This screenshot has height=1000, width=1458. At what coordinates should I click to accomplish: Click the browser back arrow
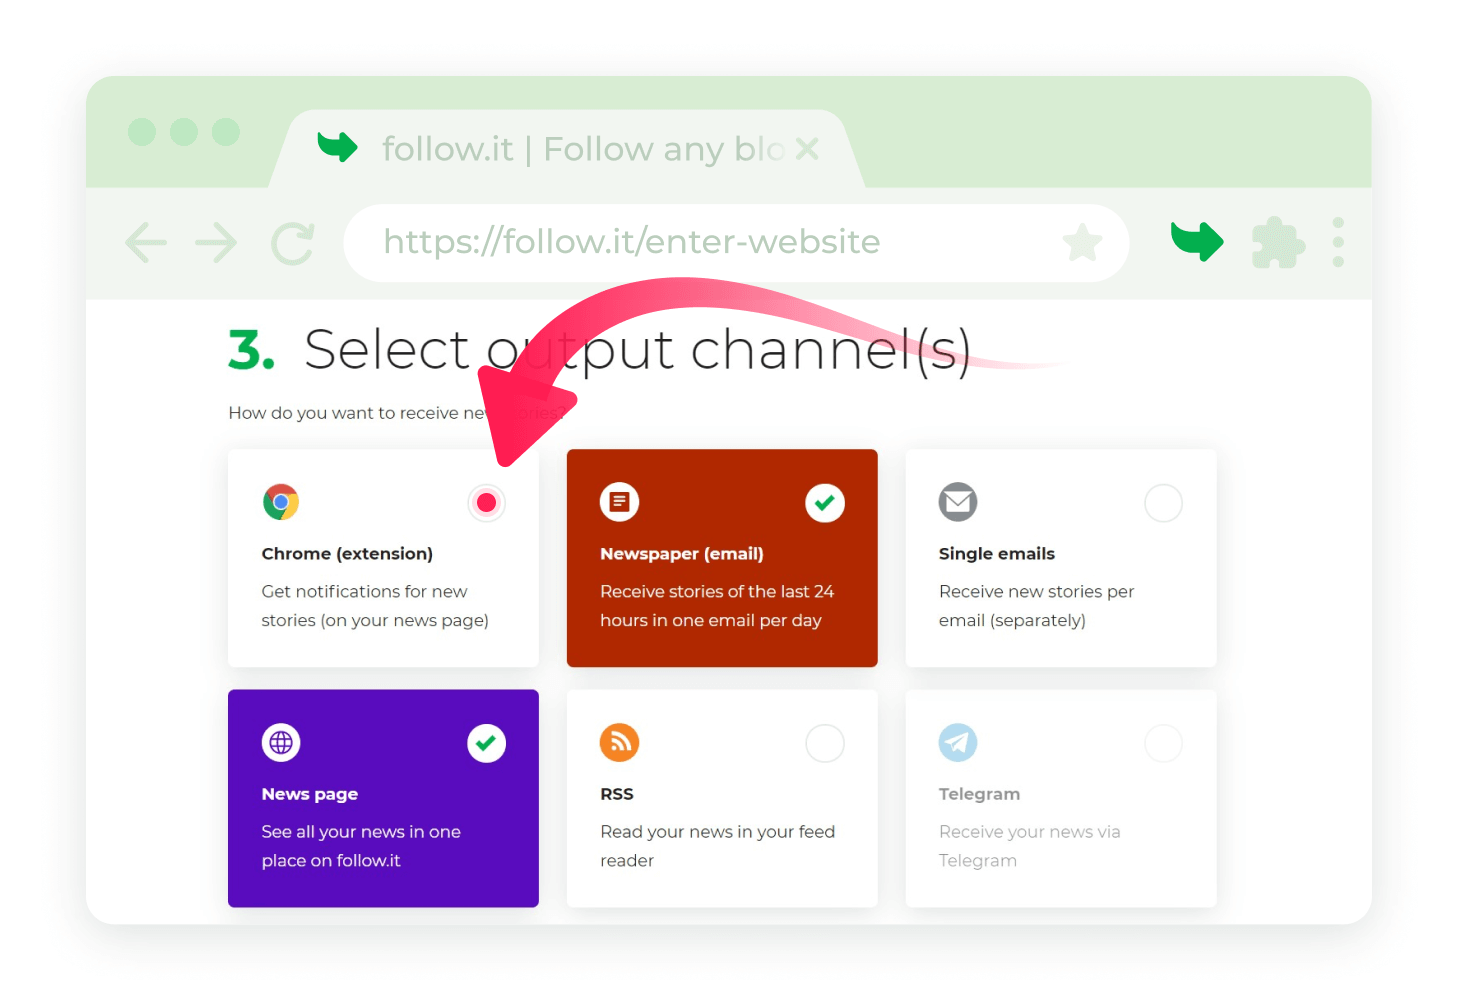pos(146,243)
